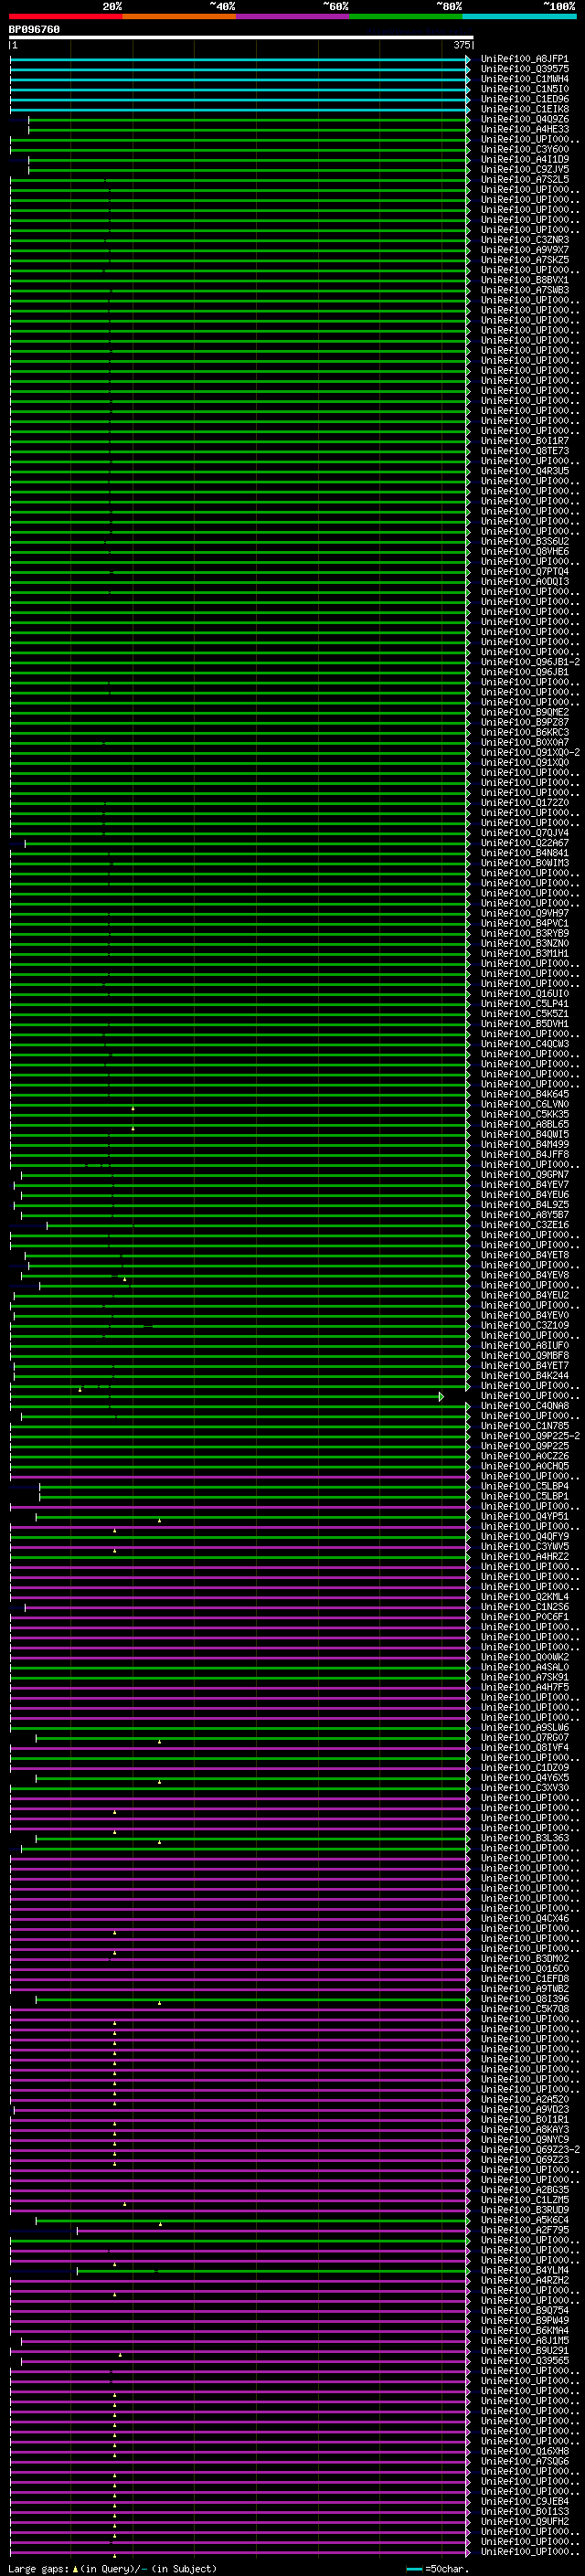Select hit UniRef100_A8KAY3

[x=525, y=2129]
